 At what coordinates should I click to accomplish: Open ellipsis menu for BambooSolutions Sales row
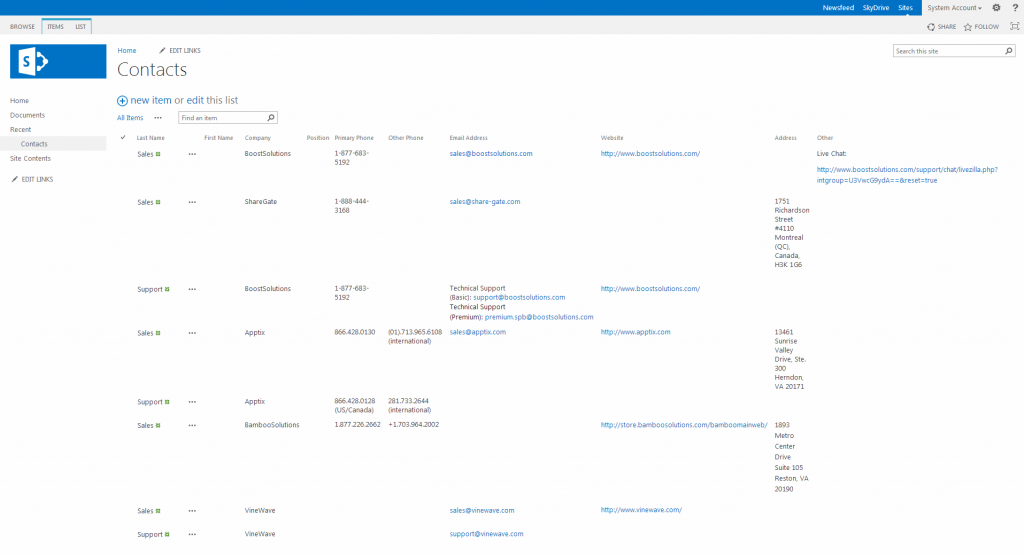tap(192, 425)
